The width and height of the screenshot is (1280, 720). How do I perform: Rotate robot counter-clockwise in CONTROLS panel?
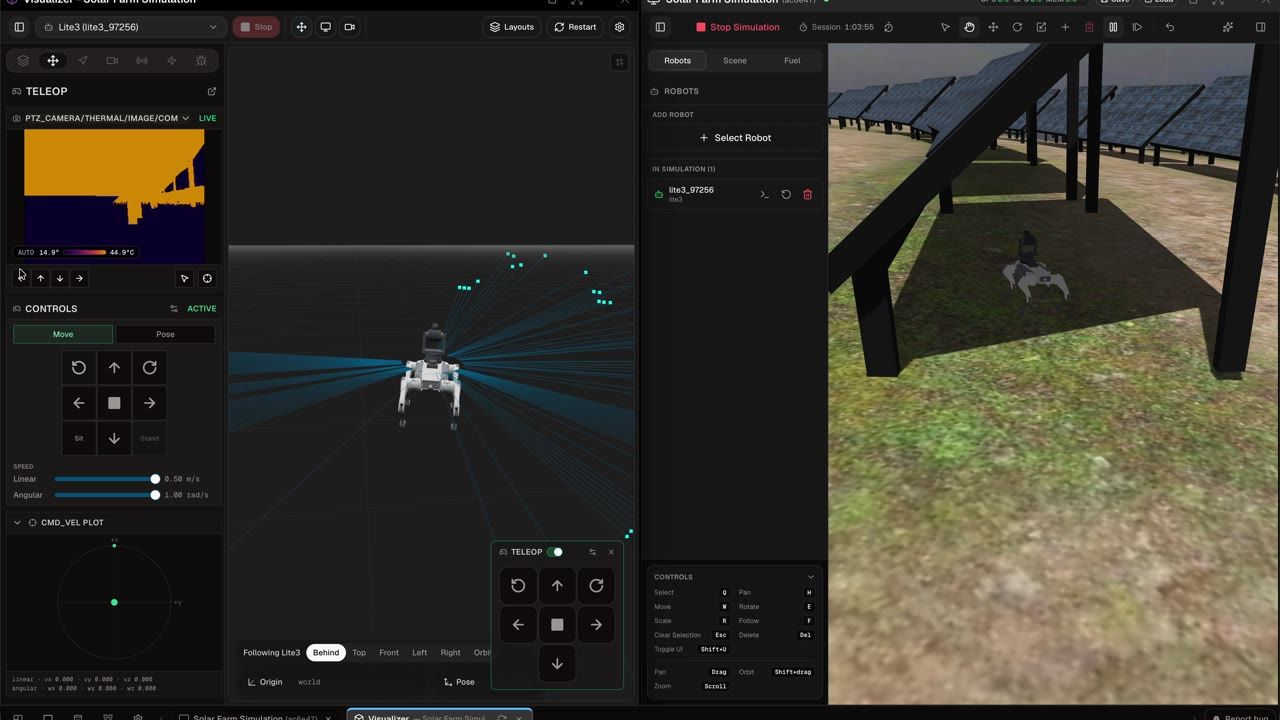pos(79,368)
